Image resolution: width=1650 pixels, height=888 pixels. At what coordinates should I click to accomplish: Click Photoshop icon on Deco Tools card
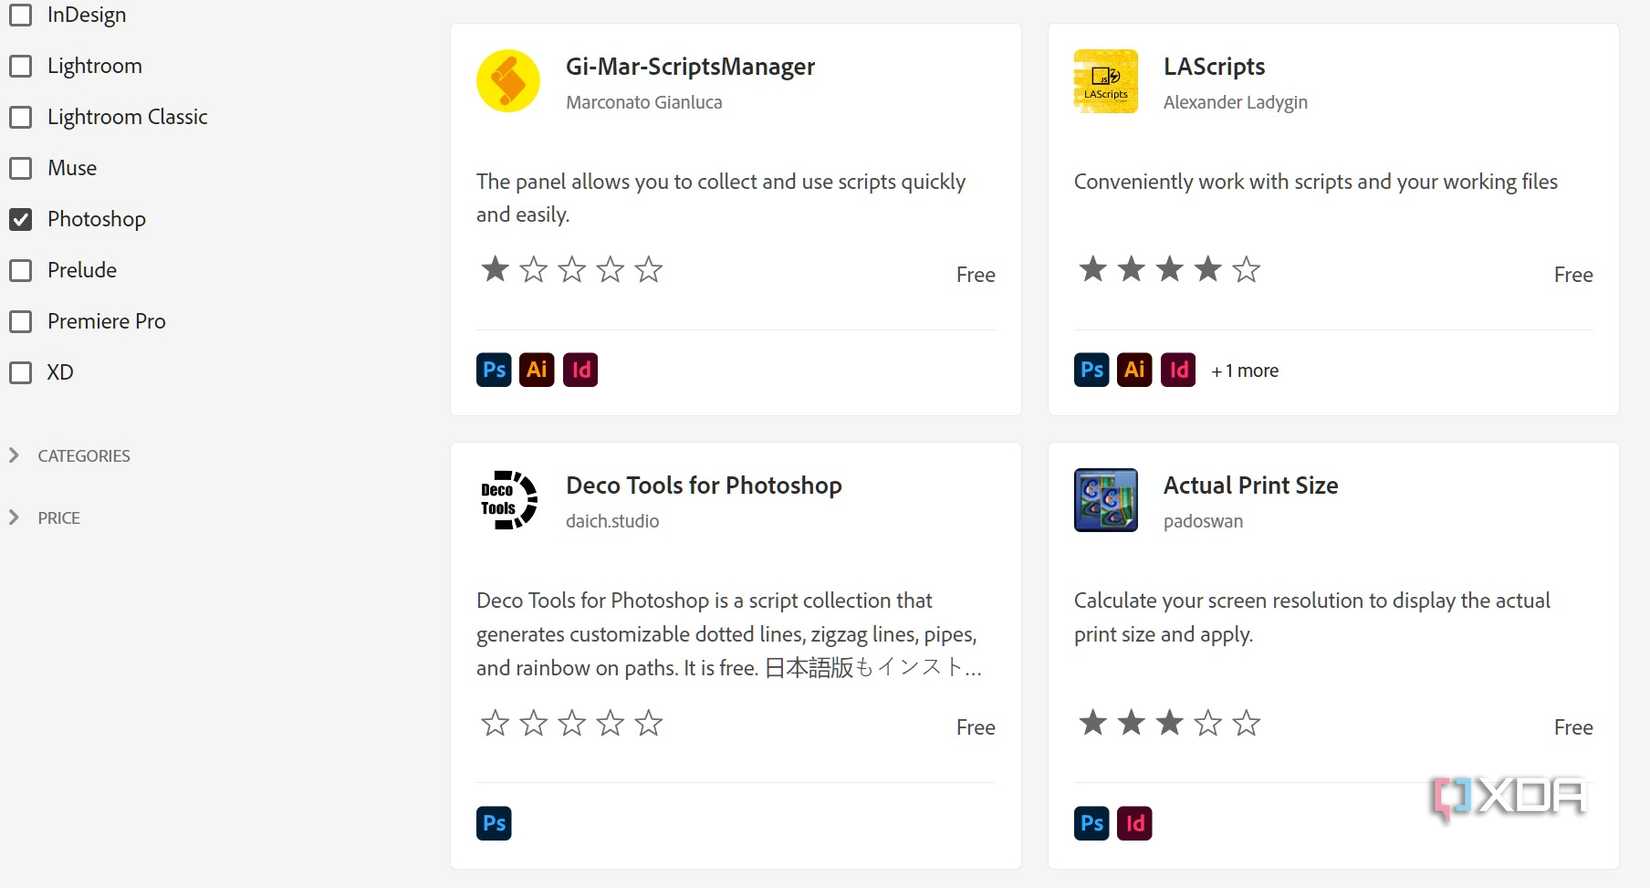494,823
